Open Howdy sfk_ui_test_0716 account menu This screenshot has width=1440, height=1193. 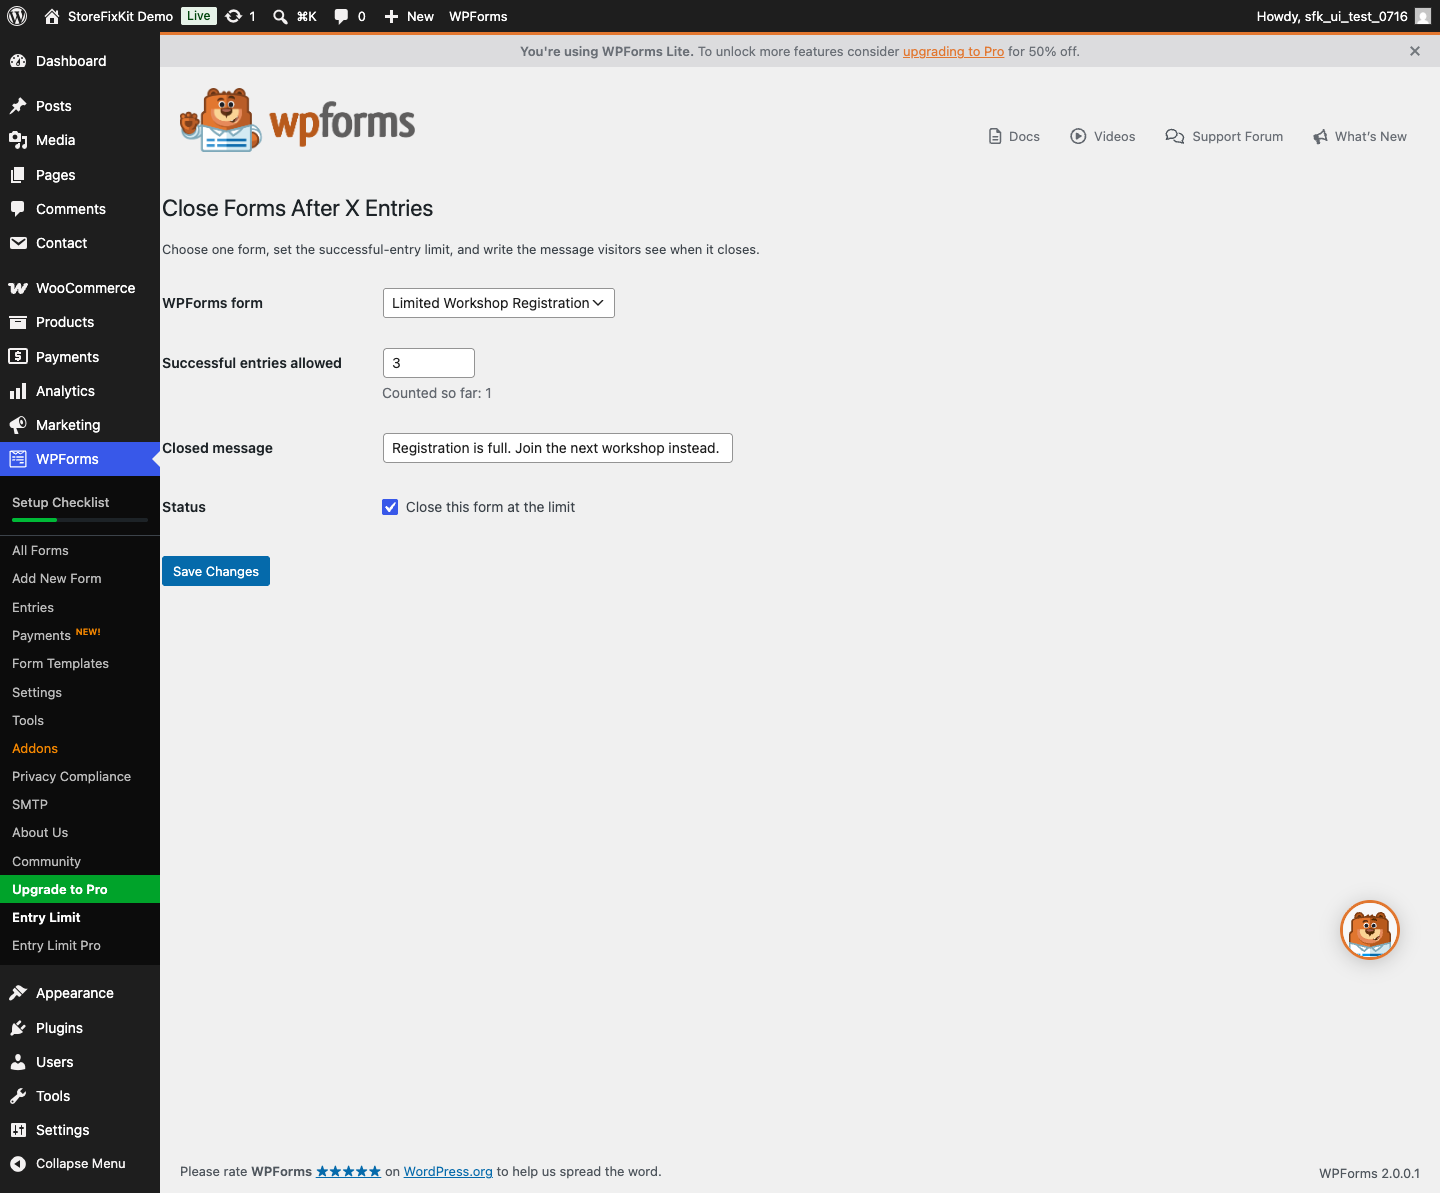click(x=1343, y=16)
